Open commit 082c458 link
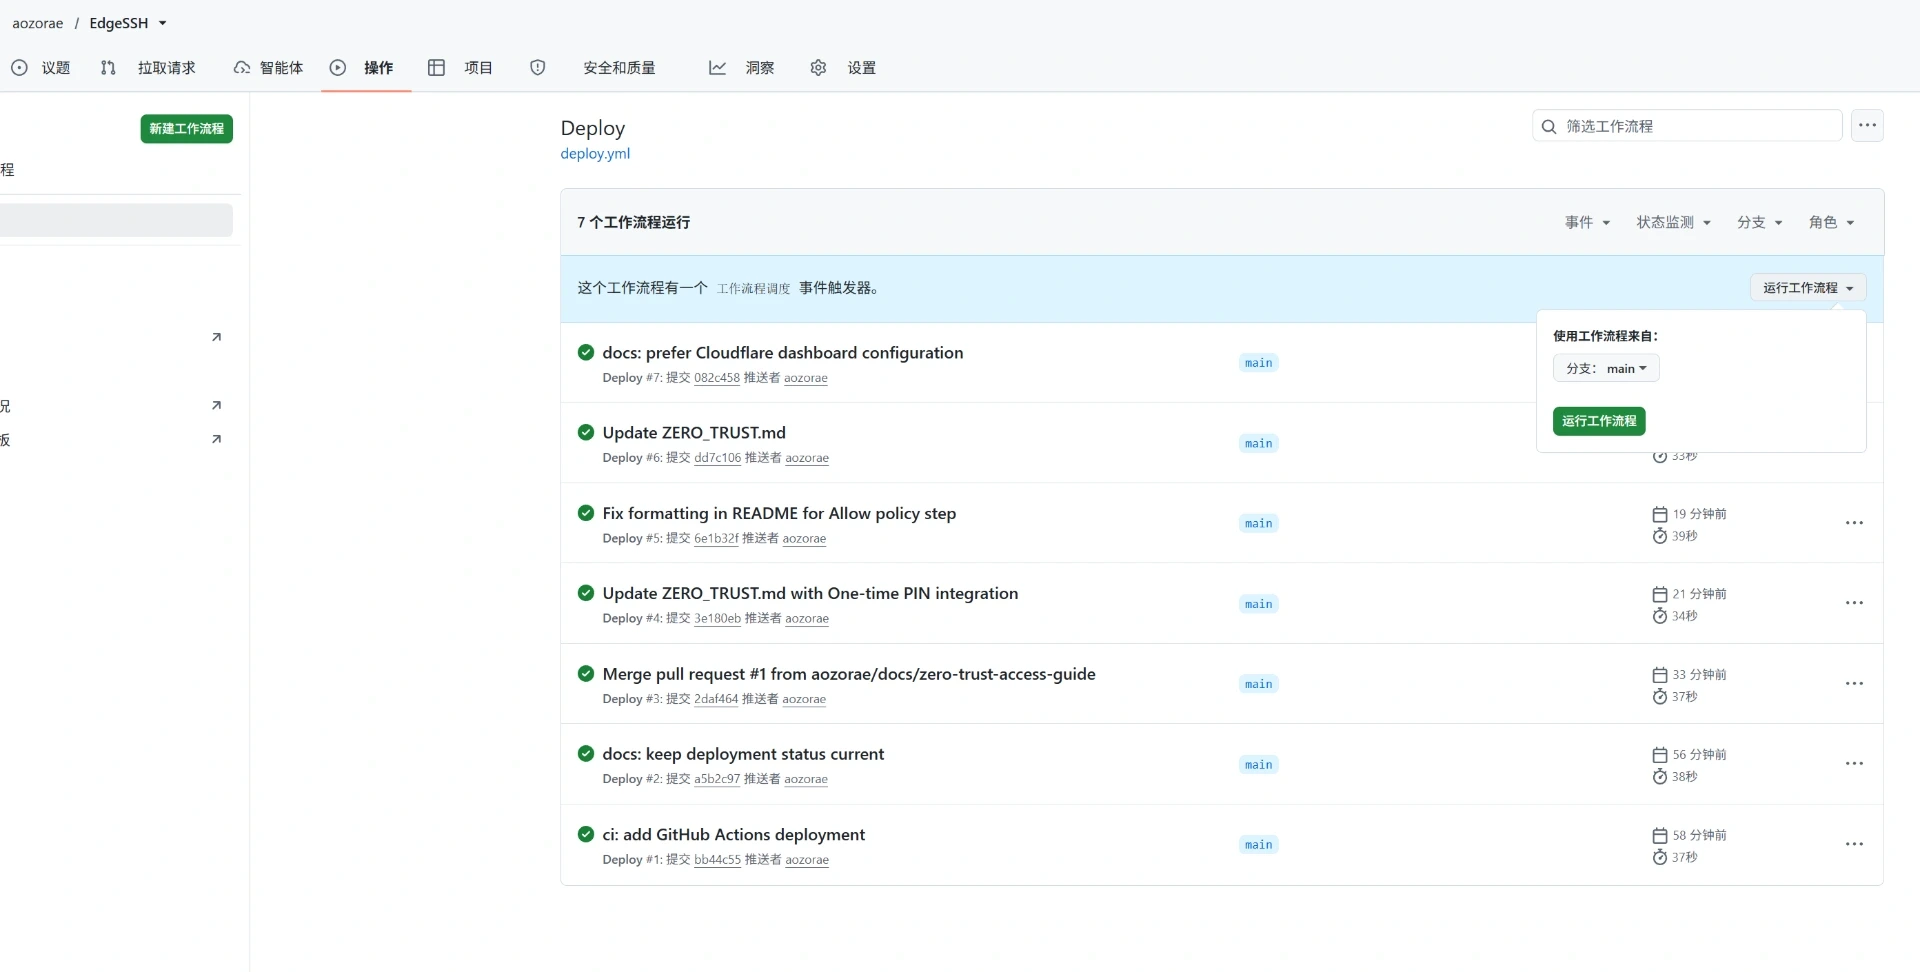This screenshot has height=972, width=1920. pyautogui.click(x=717, y=378)
